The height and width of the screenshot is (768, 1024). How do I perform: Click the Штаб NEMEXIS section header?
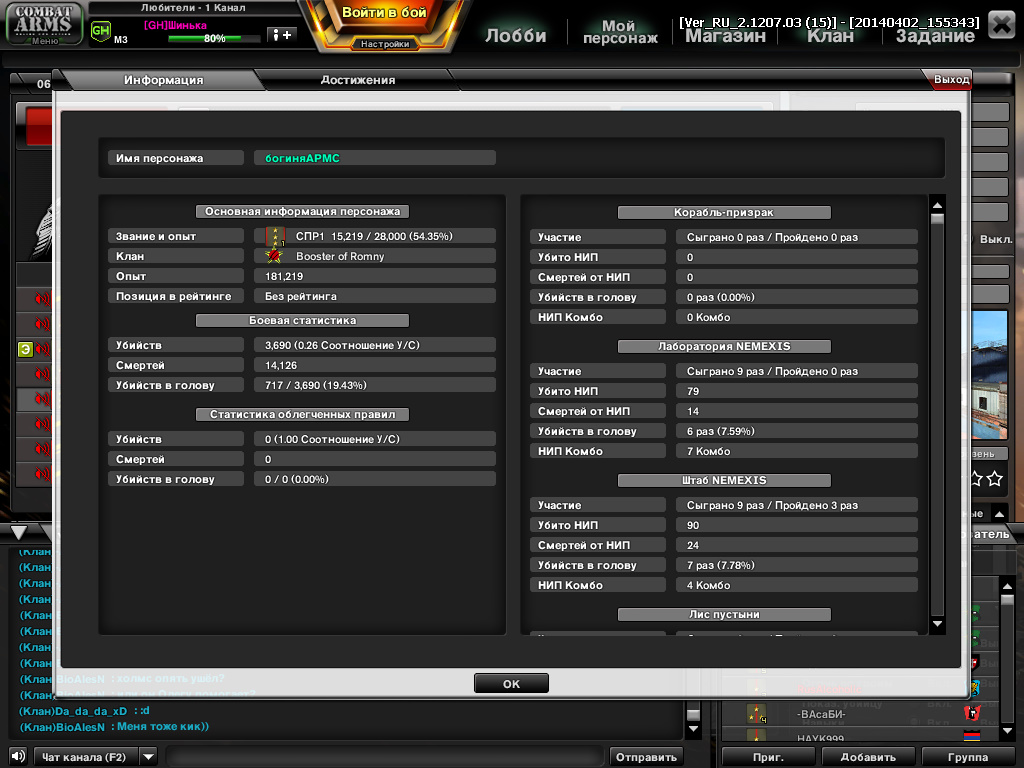click(724, 480)
